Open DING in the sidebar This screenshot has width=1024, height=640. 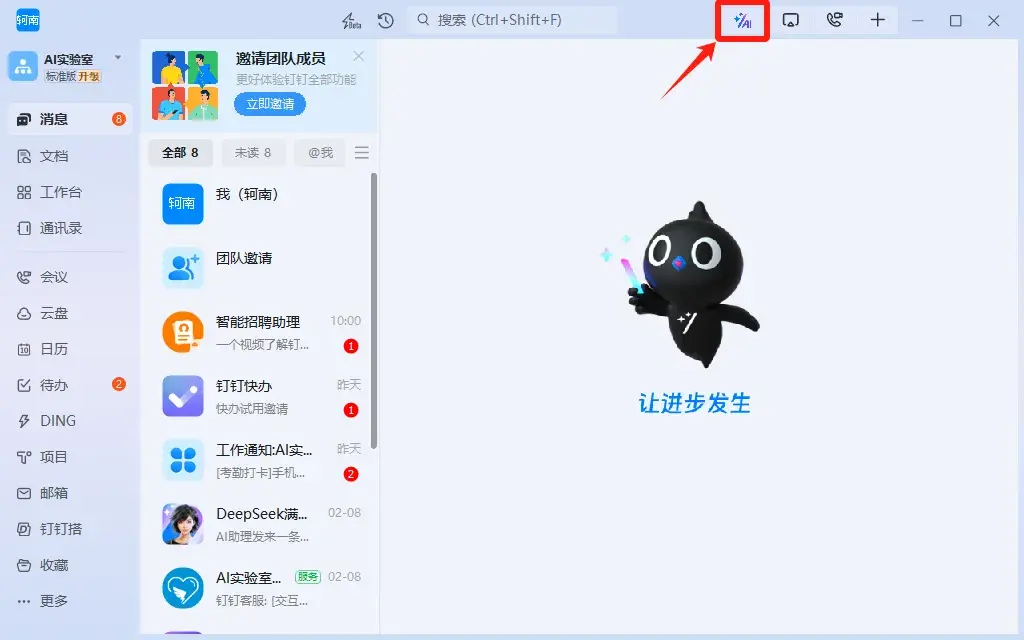71,421
